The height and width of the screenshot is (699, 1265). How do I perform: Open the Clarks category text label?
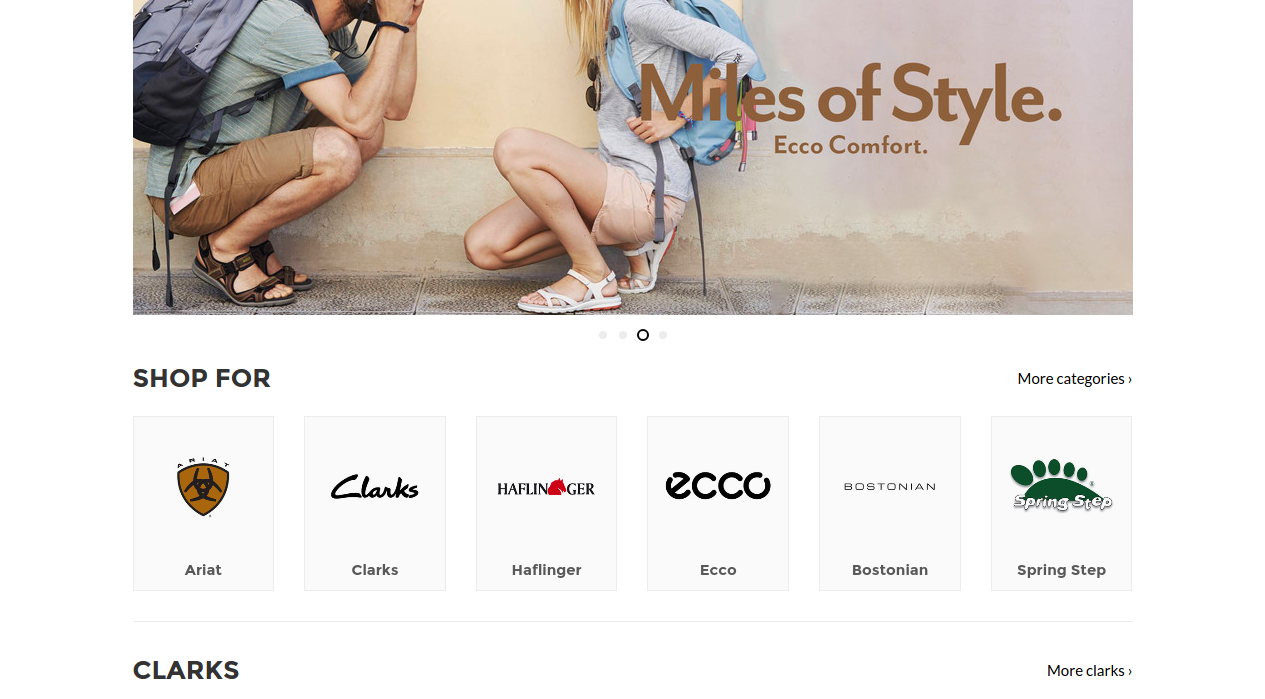point(375,570)
